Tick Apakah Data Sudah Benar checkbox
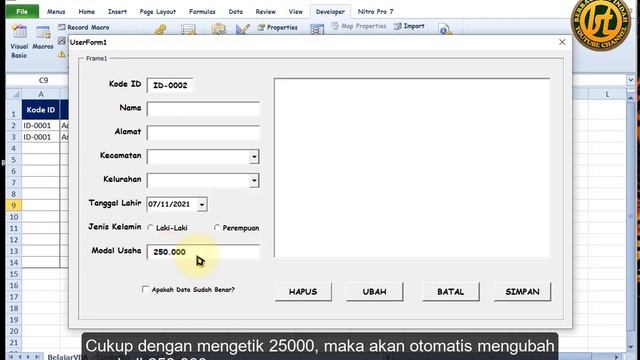 coord(145,289)
